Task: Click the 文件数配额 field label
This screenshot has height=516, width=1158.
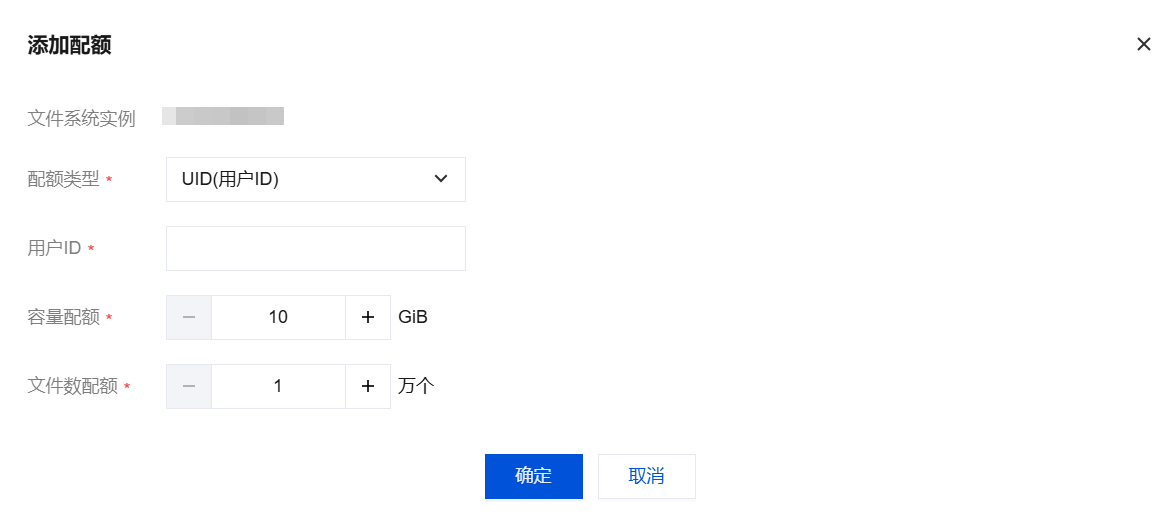Action: point(72,386)
